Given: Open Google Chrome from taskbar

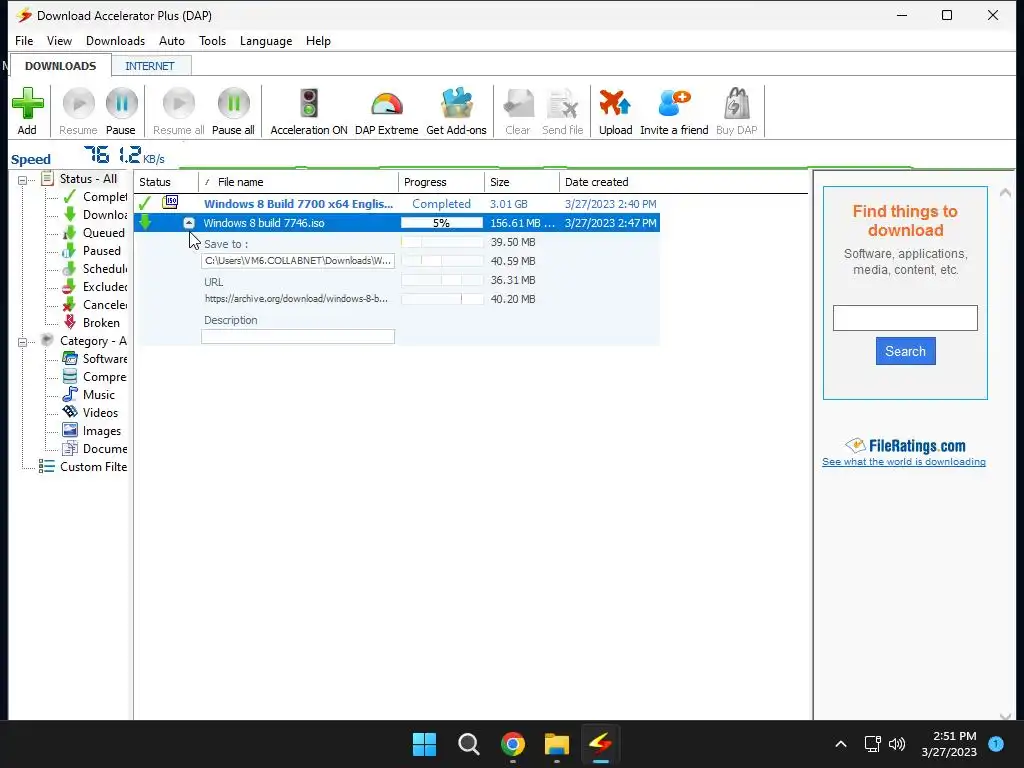Looking at the screenshot, I should [x=513, y=744].
